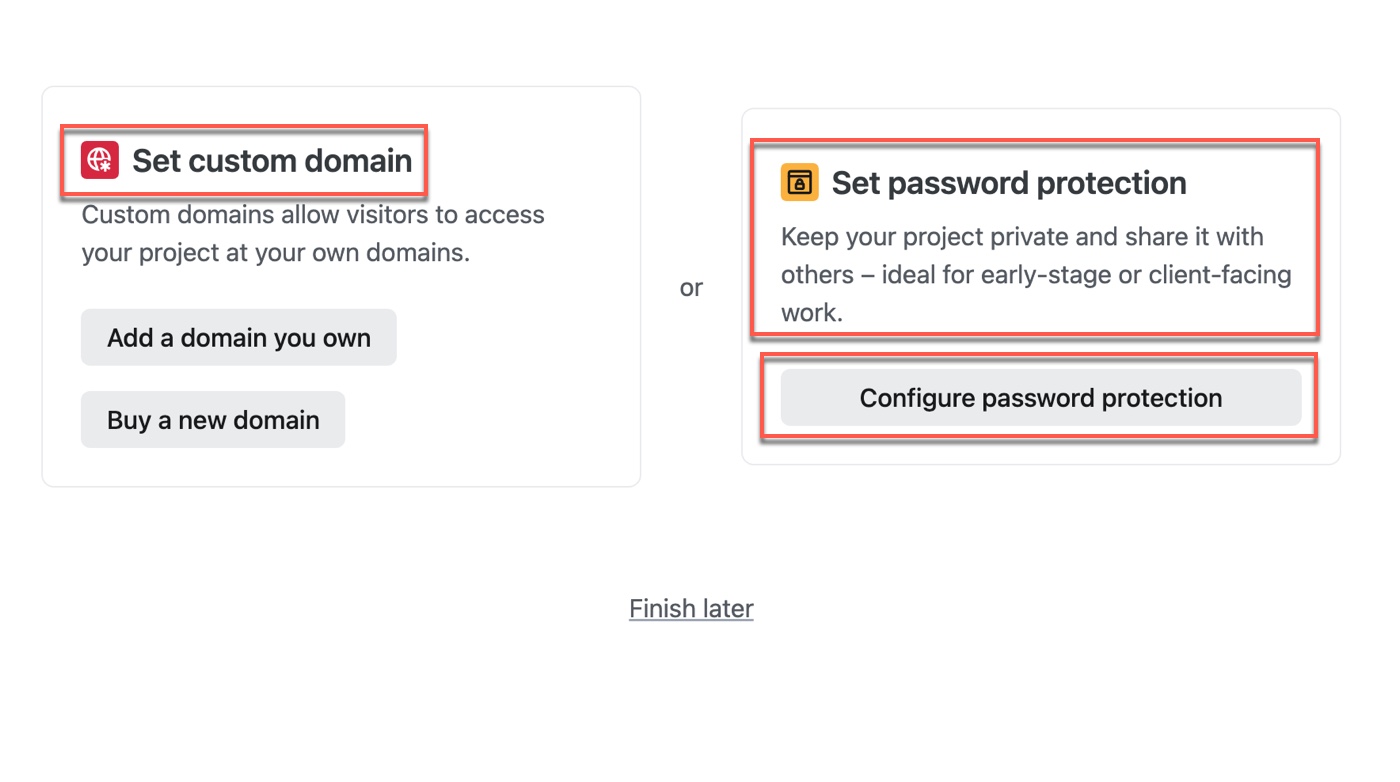
Task: Click the top padding of the custom domain card
Action: click(341, 104)
